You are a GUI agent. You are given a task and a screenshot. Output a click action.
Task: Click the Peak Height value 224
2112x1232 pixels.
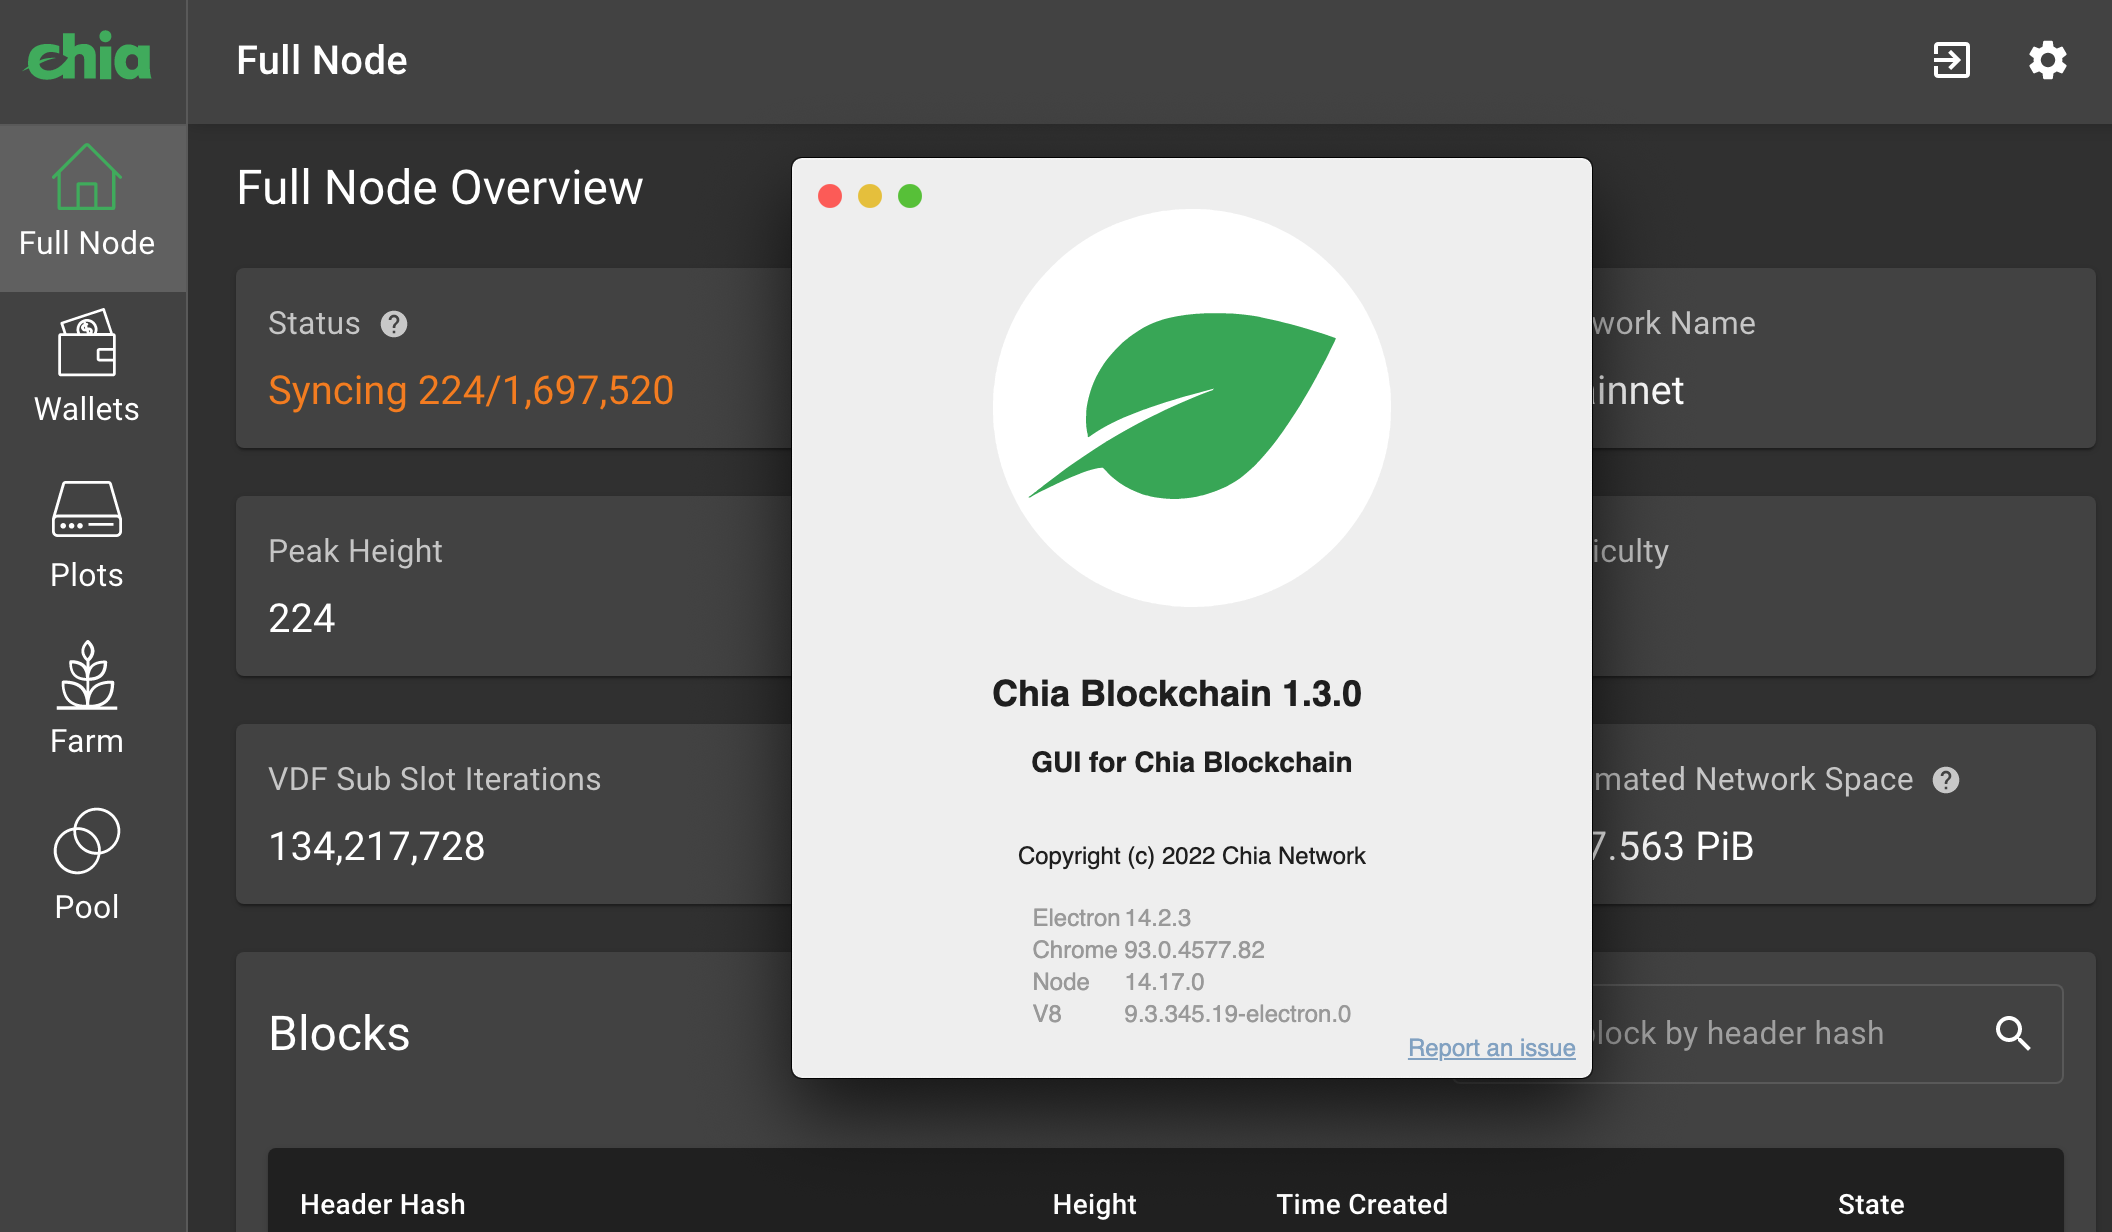coord(302,618)
